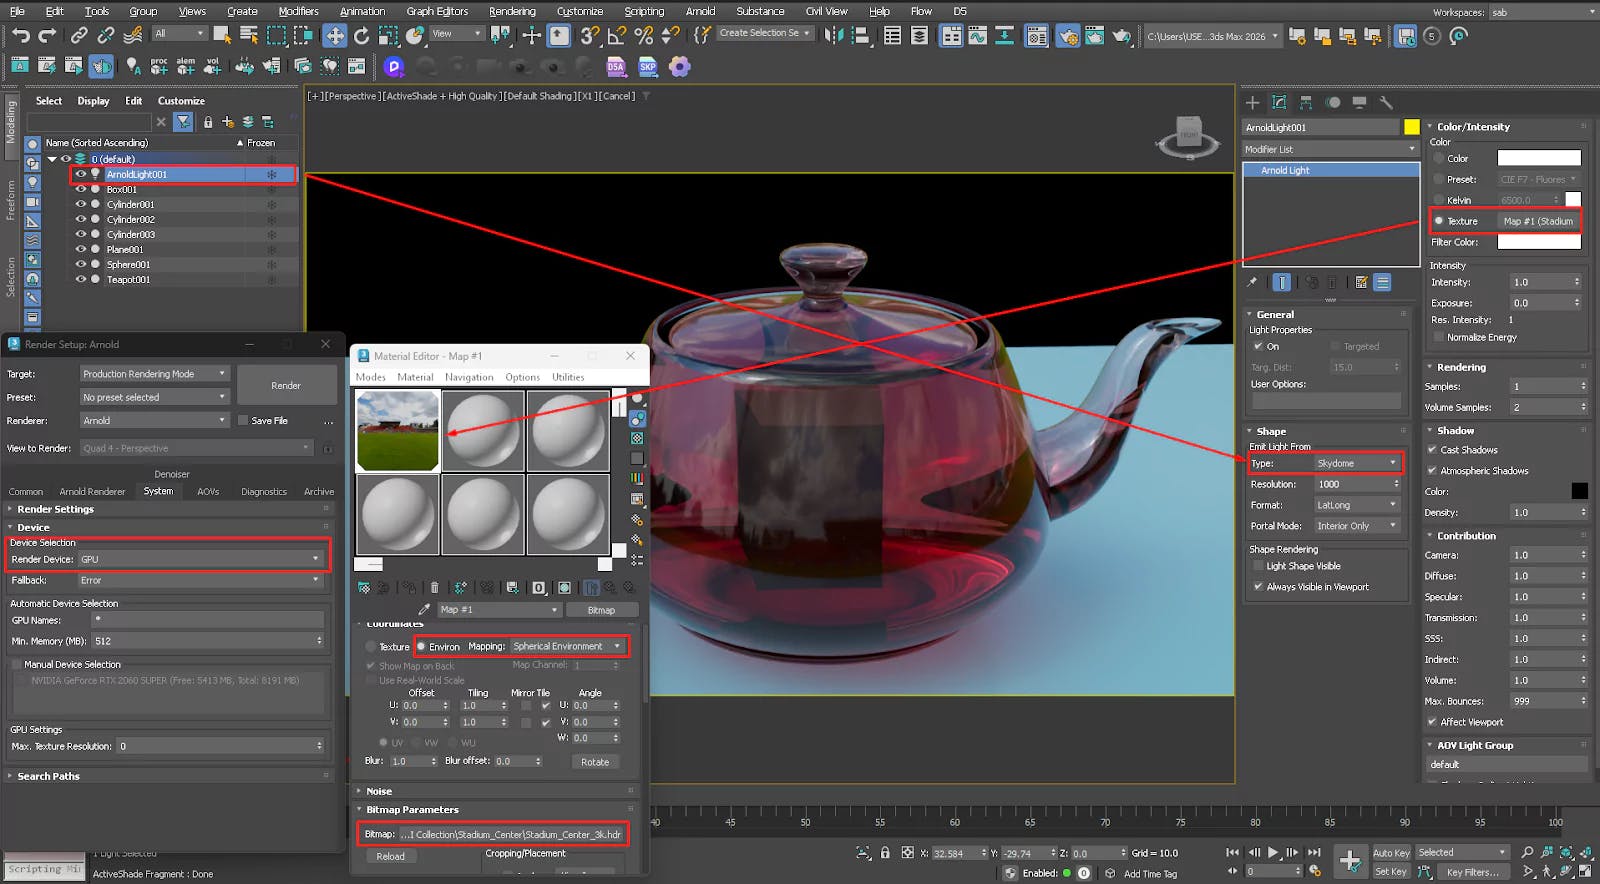The image size is (1600, 884).
Task: Expand the Search Paths rollout
Action: click(x=48, y=776)
